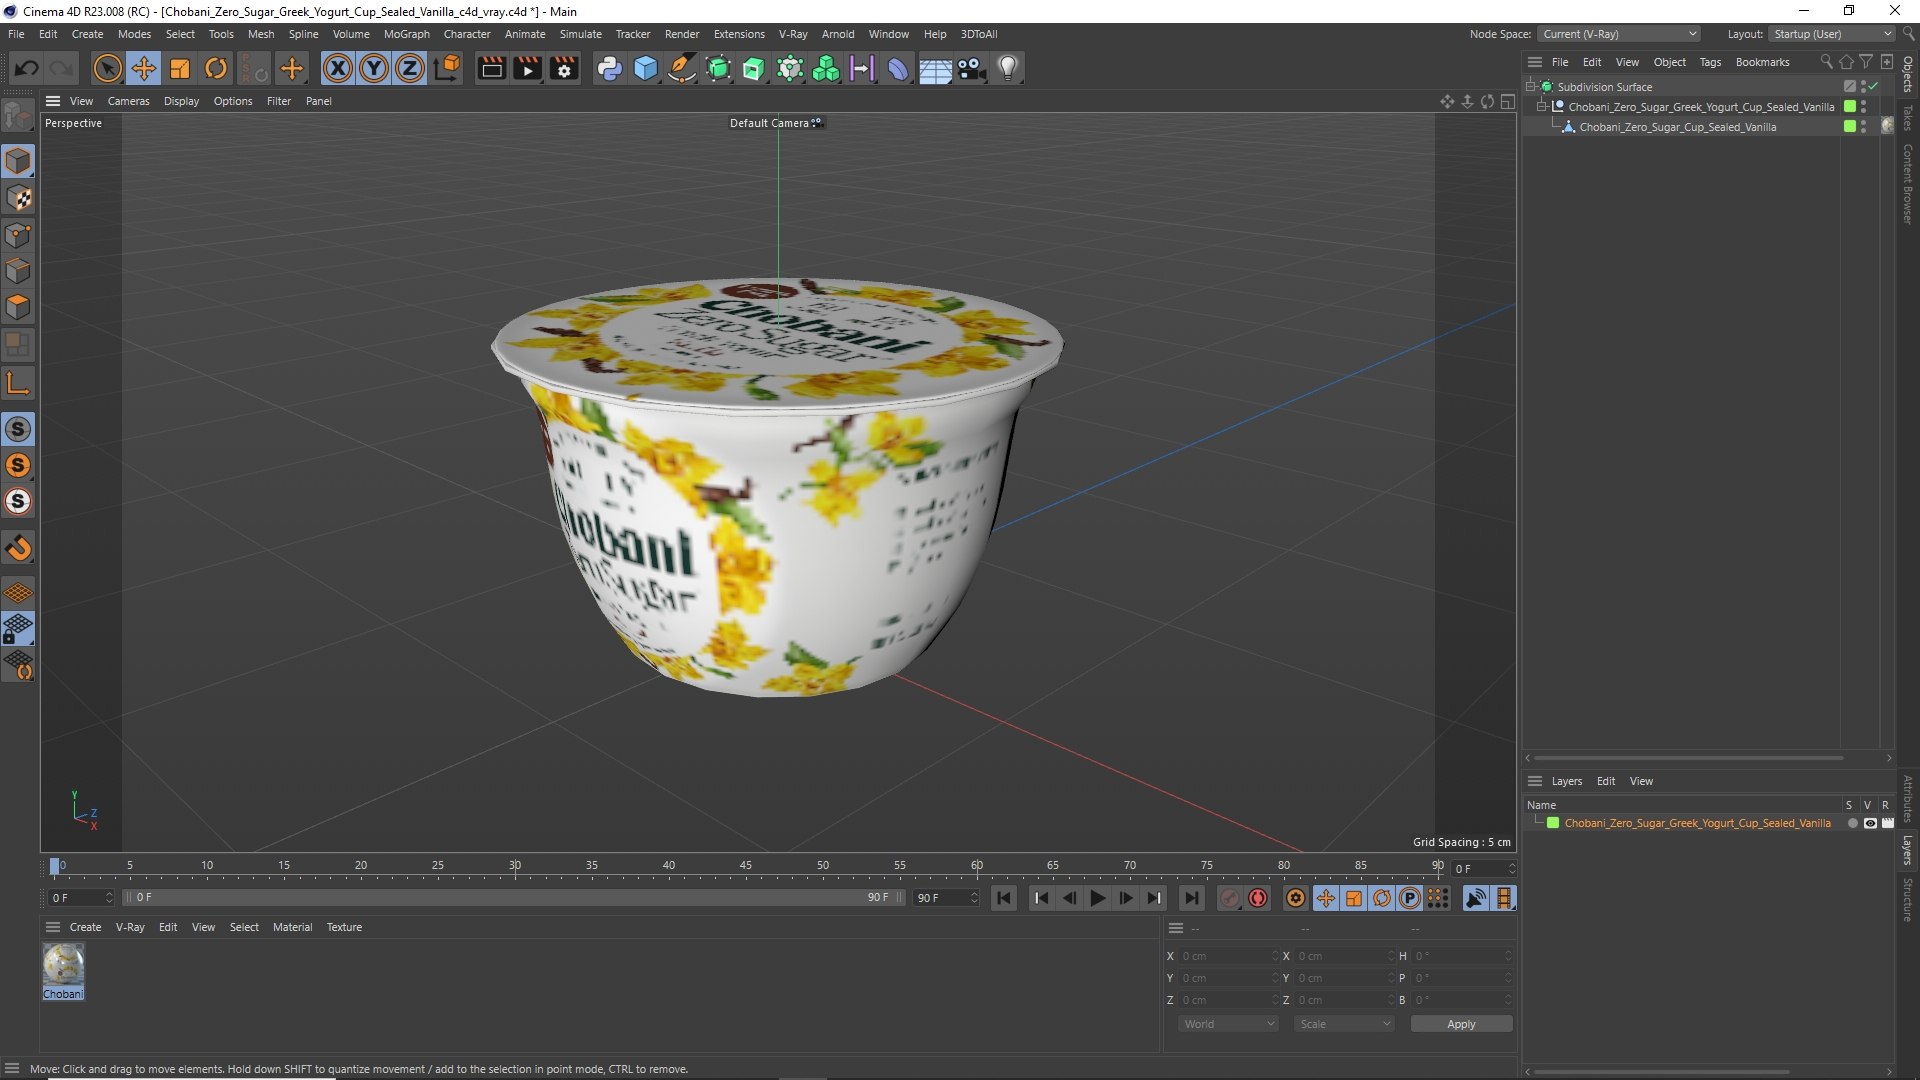Click Record Active Objects button

click(x=1230, y=898)
